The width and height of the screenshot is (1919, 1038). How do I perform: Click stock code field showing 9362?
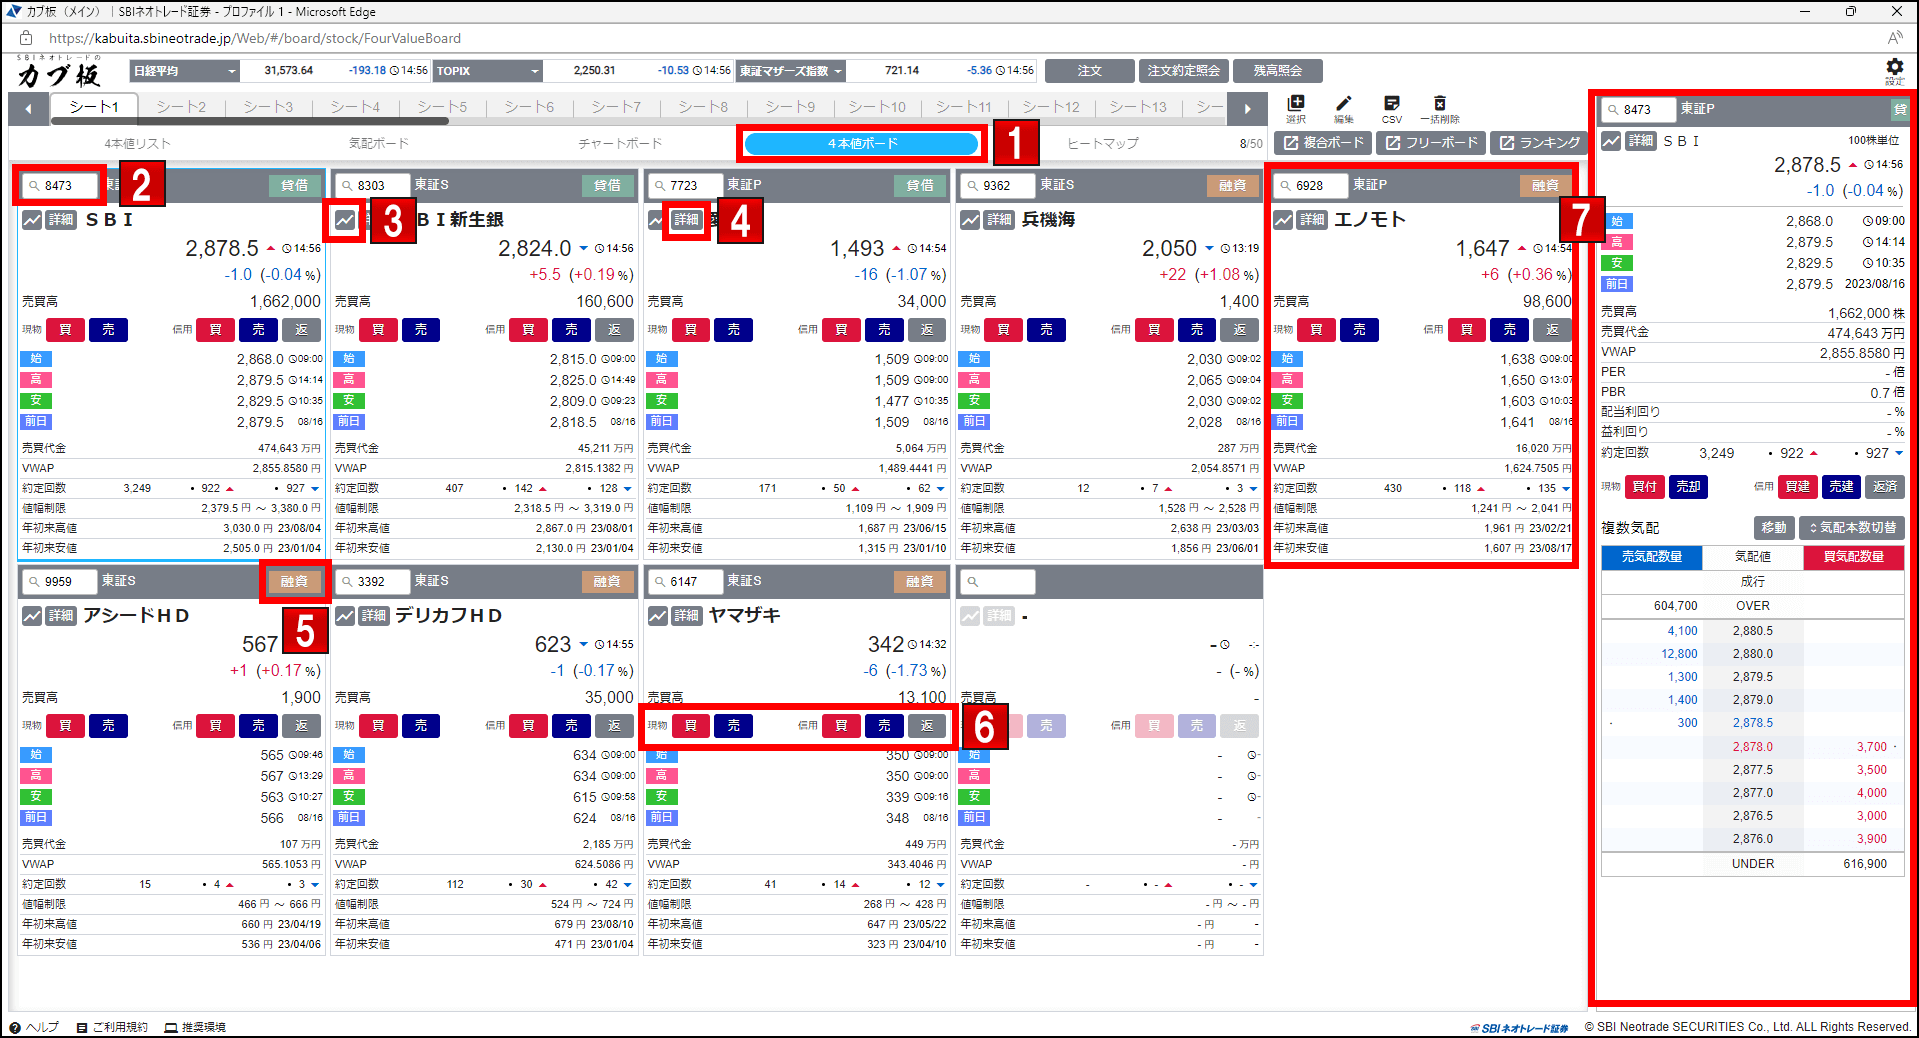pyautogui.click(x=998, y=185)
